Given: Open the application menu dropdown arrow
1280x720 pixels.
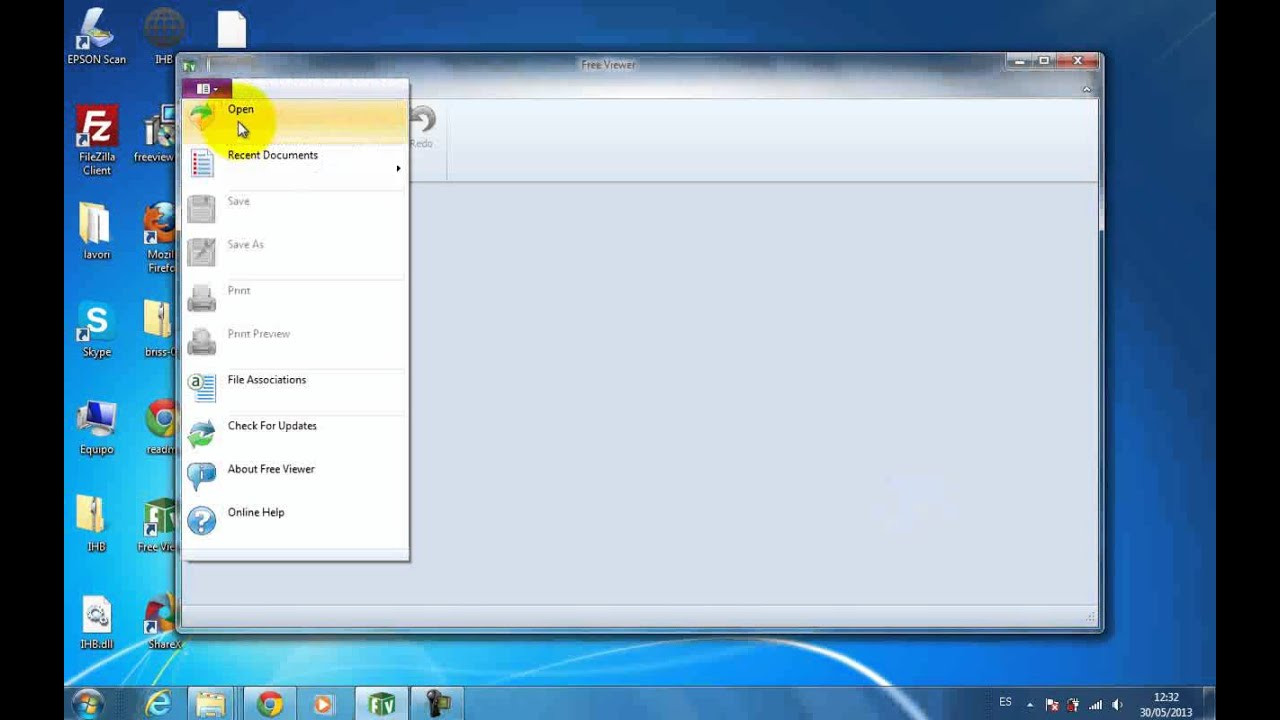Looking at the screenshot, I should coord(214,88).
